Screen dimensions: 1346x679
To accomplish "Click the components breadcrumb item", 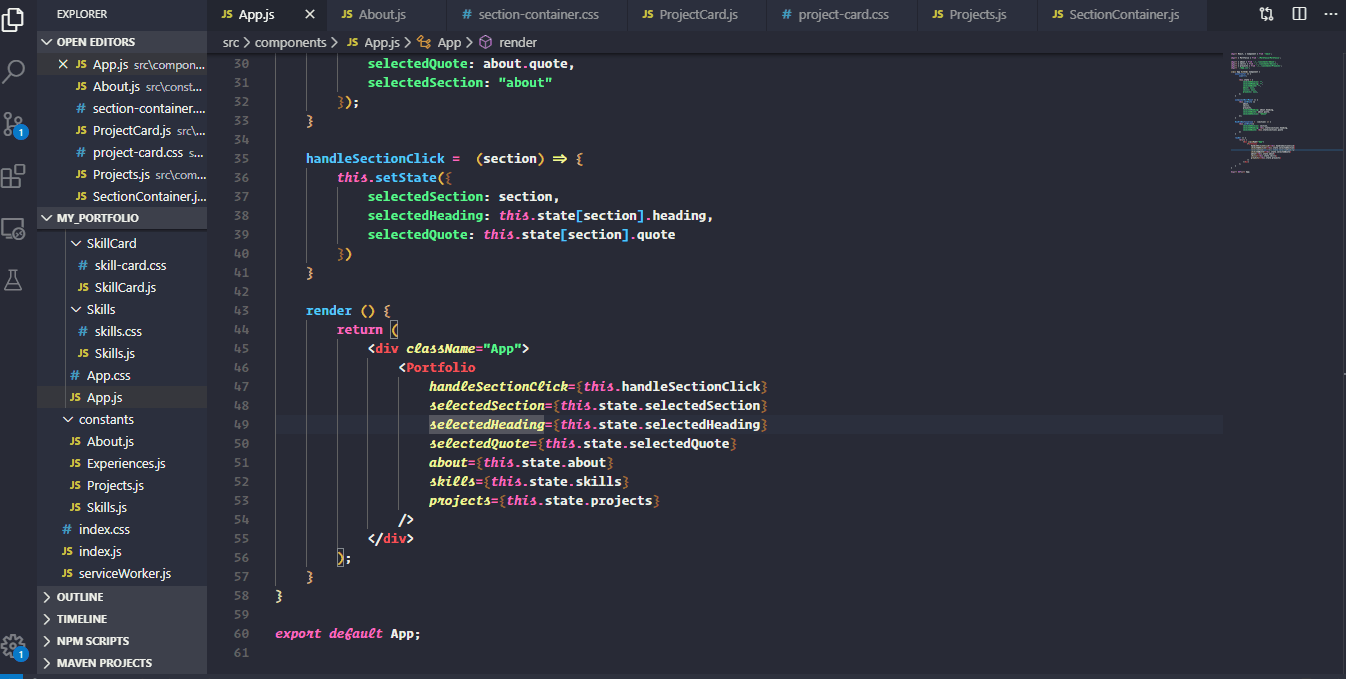I will coord(290,42).
